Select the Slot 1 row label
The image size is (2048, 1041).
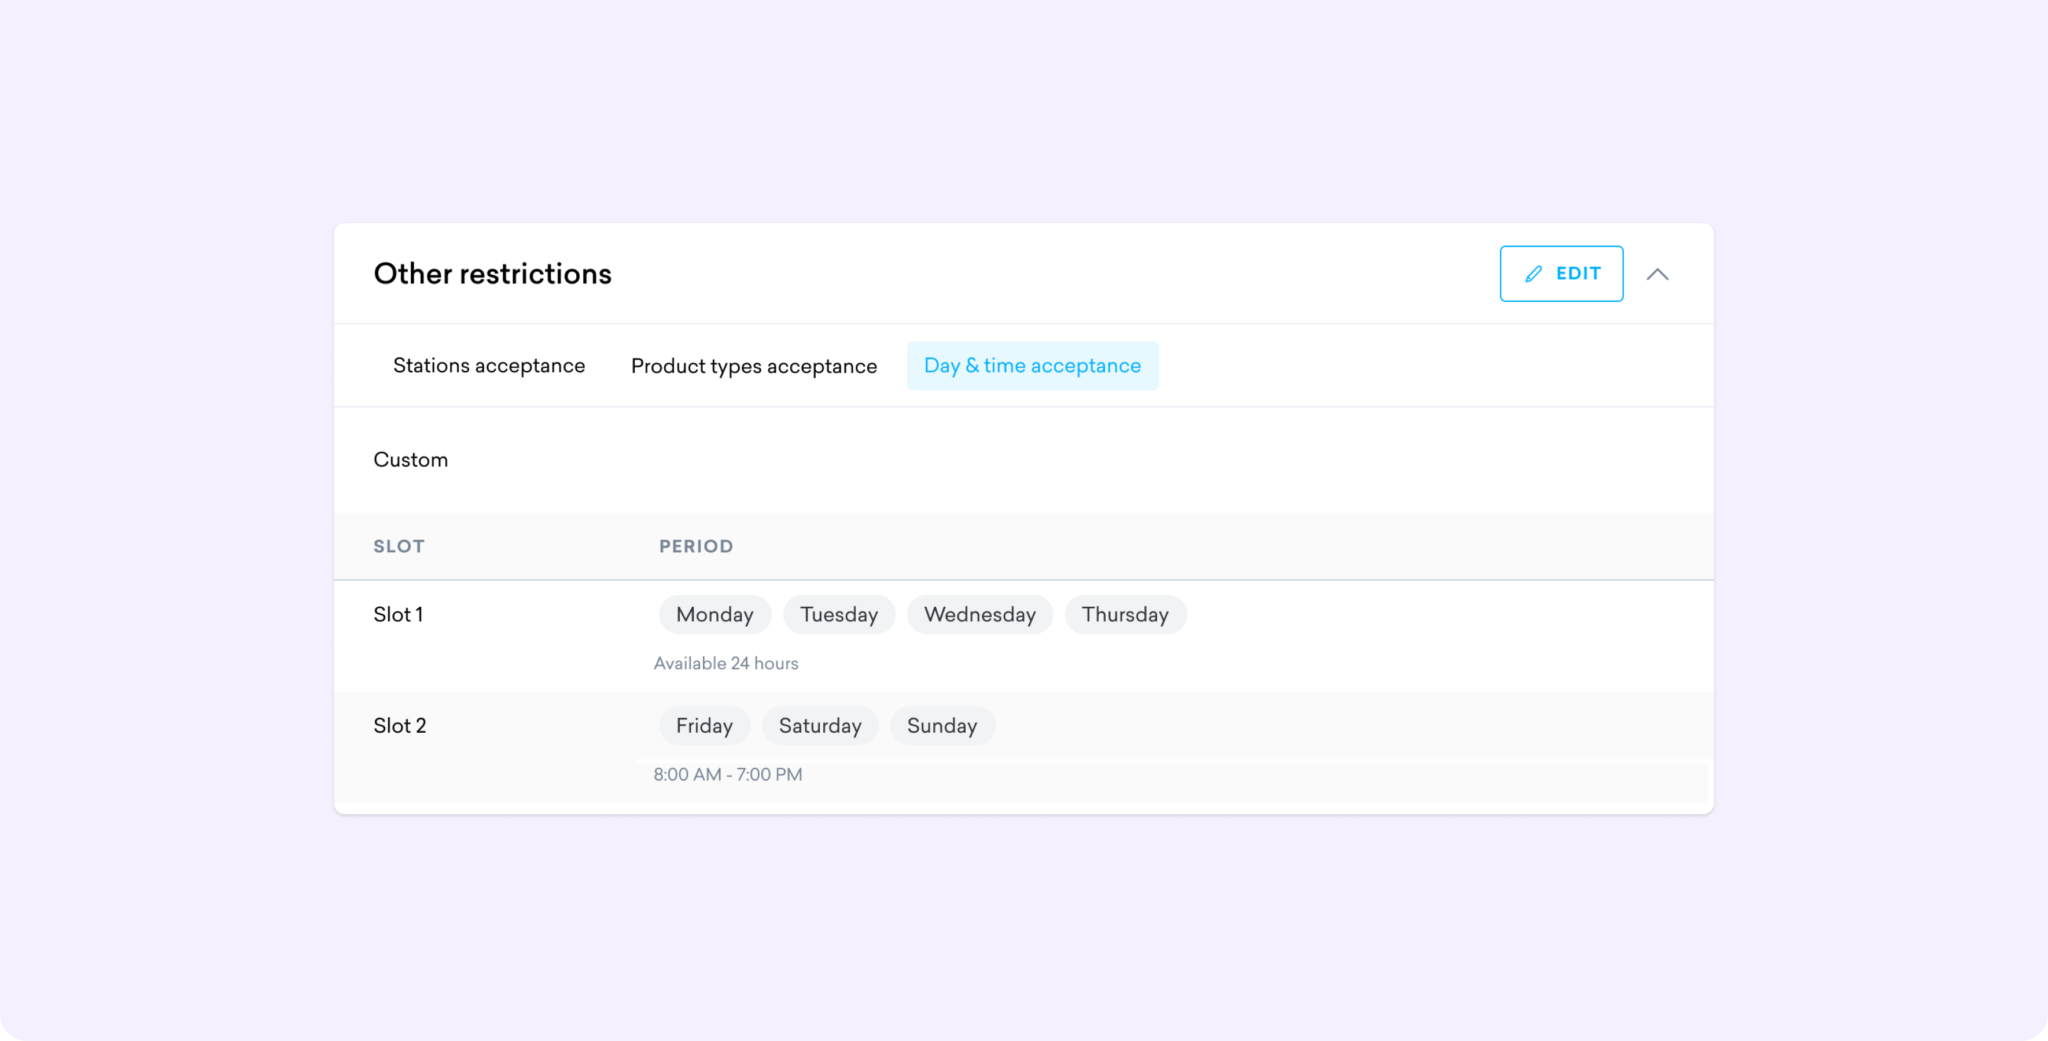[398, 614]
